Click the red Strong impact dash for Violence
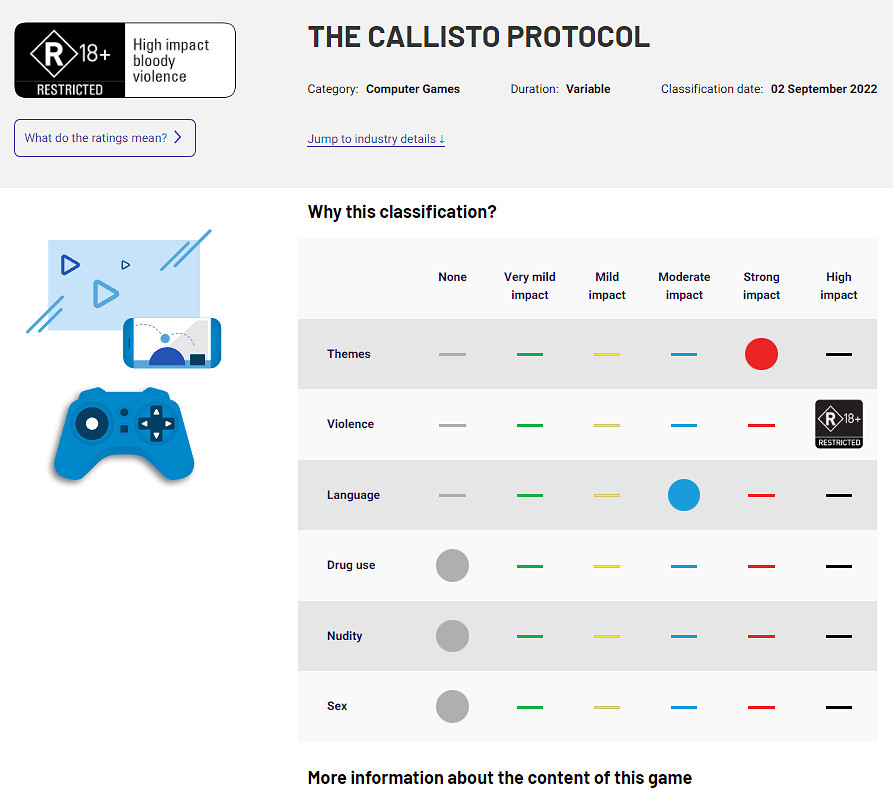Image resolution: width=893 pixels, height=809 pixels. 761,425
